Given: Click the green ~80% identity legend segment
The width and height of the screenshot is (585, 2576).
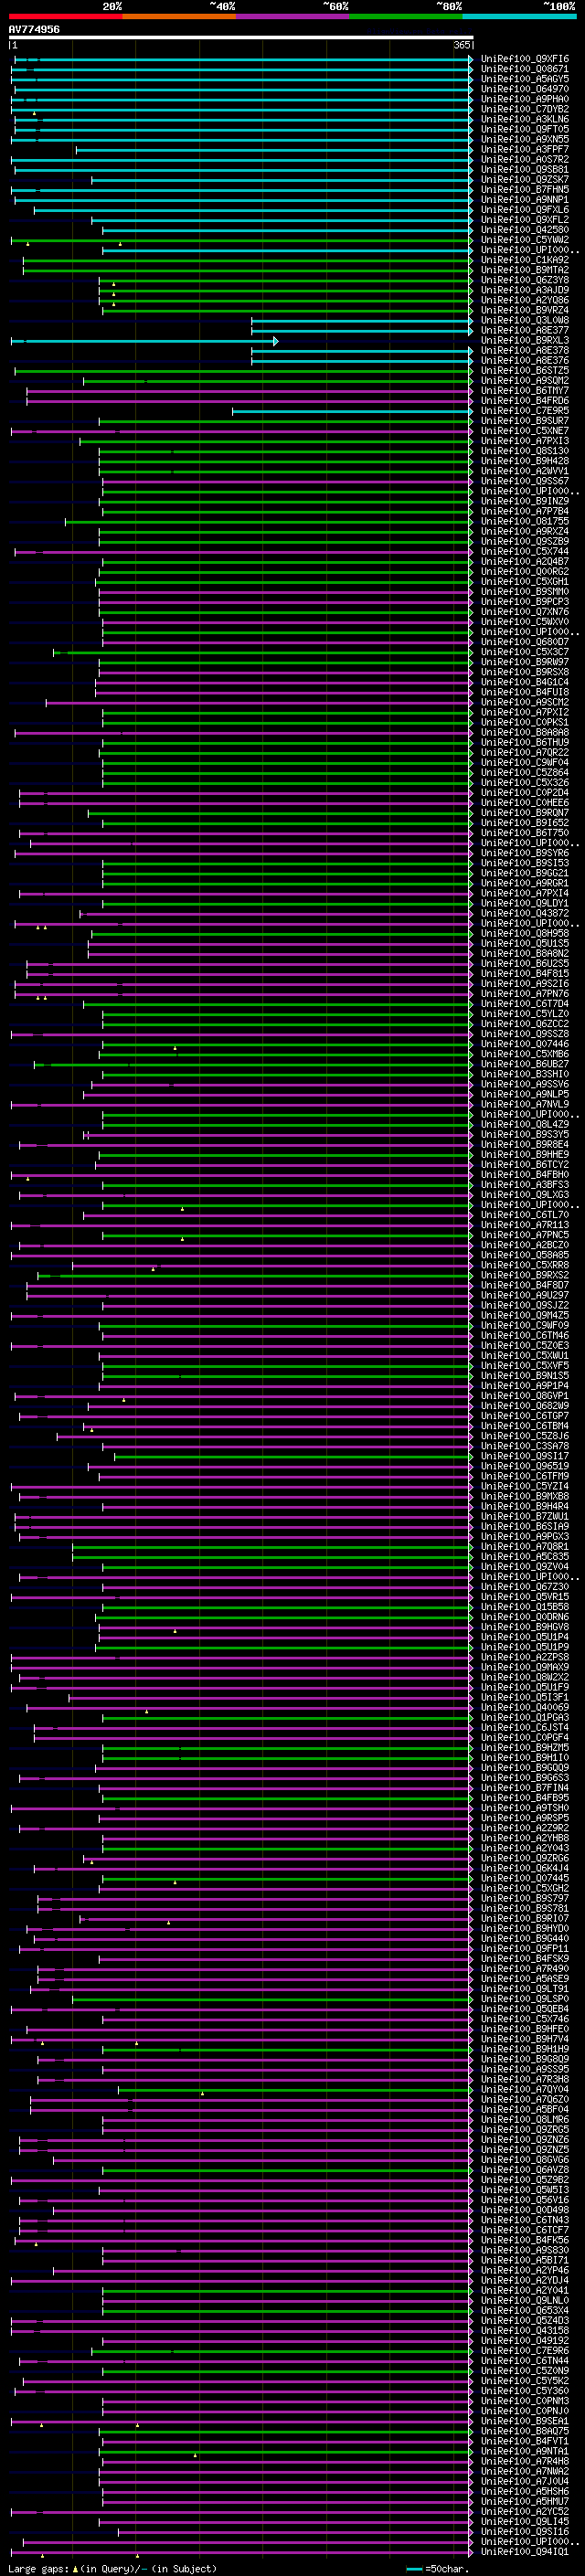Looking at the screenshot, I should point(406,16).
